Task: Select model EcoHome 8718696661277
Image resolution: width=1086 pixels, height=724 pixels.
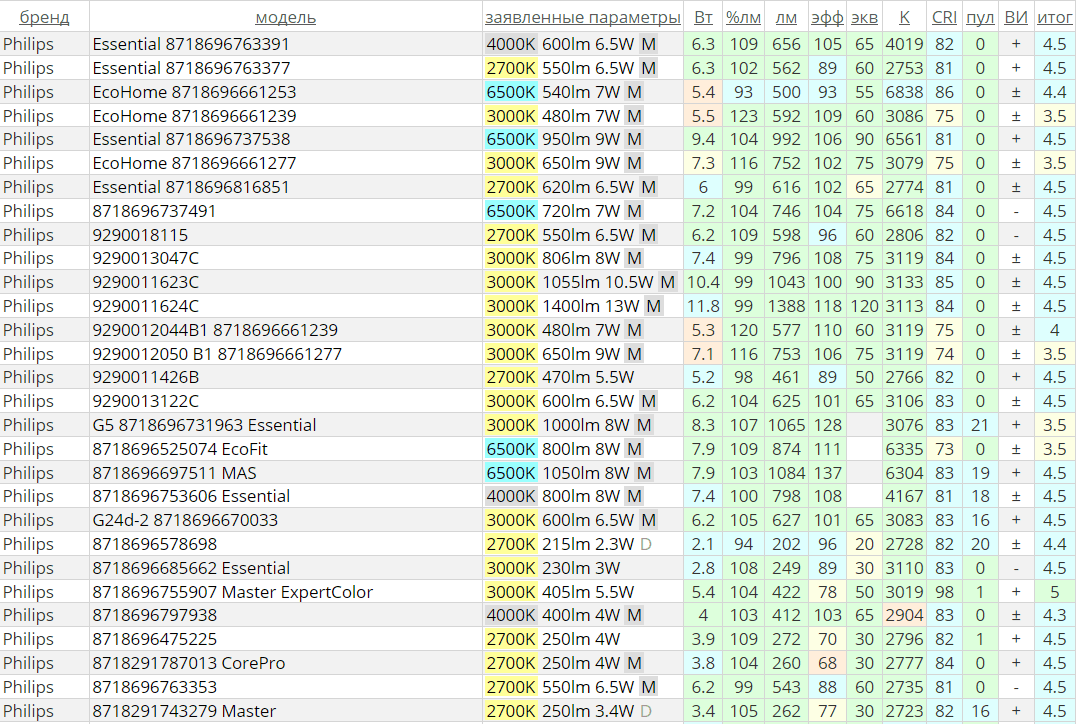Action: click(194, 164)
